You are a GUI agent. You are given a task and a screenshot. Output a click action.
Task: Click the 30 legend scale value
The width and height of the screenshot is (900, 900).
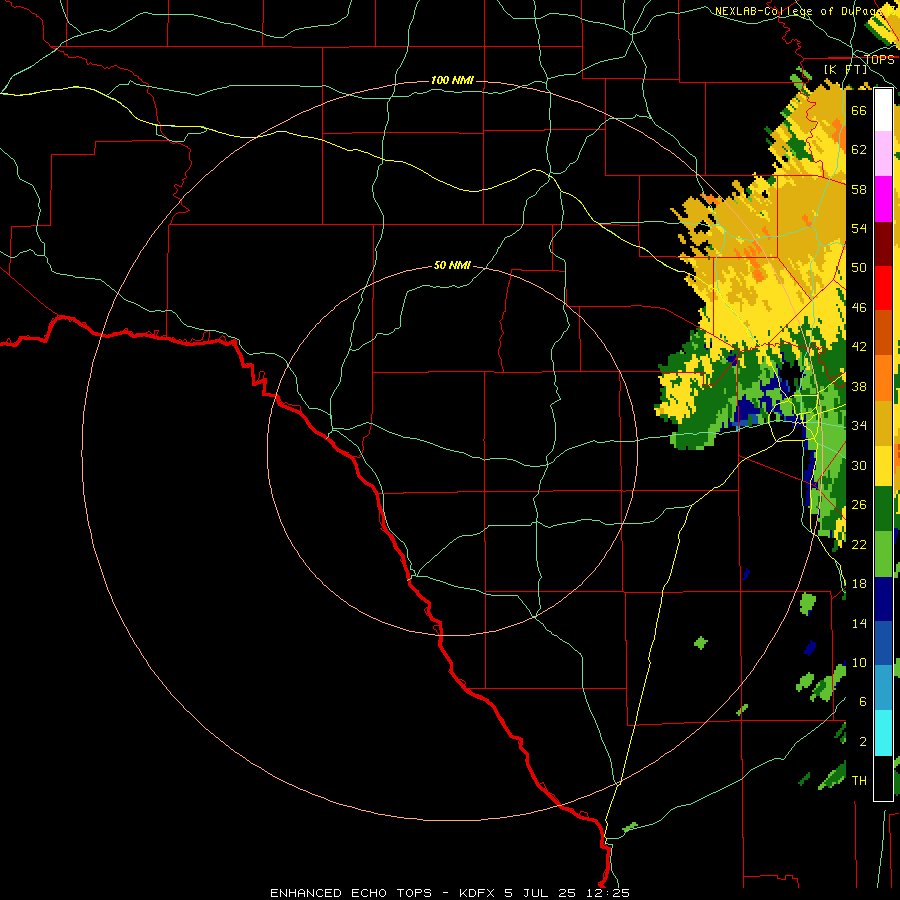click(x=859, y=465)
